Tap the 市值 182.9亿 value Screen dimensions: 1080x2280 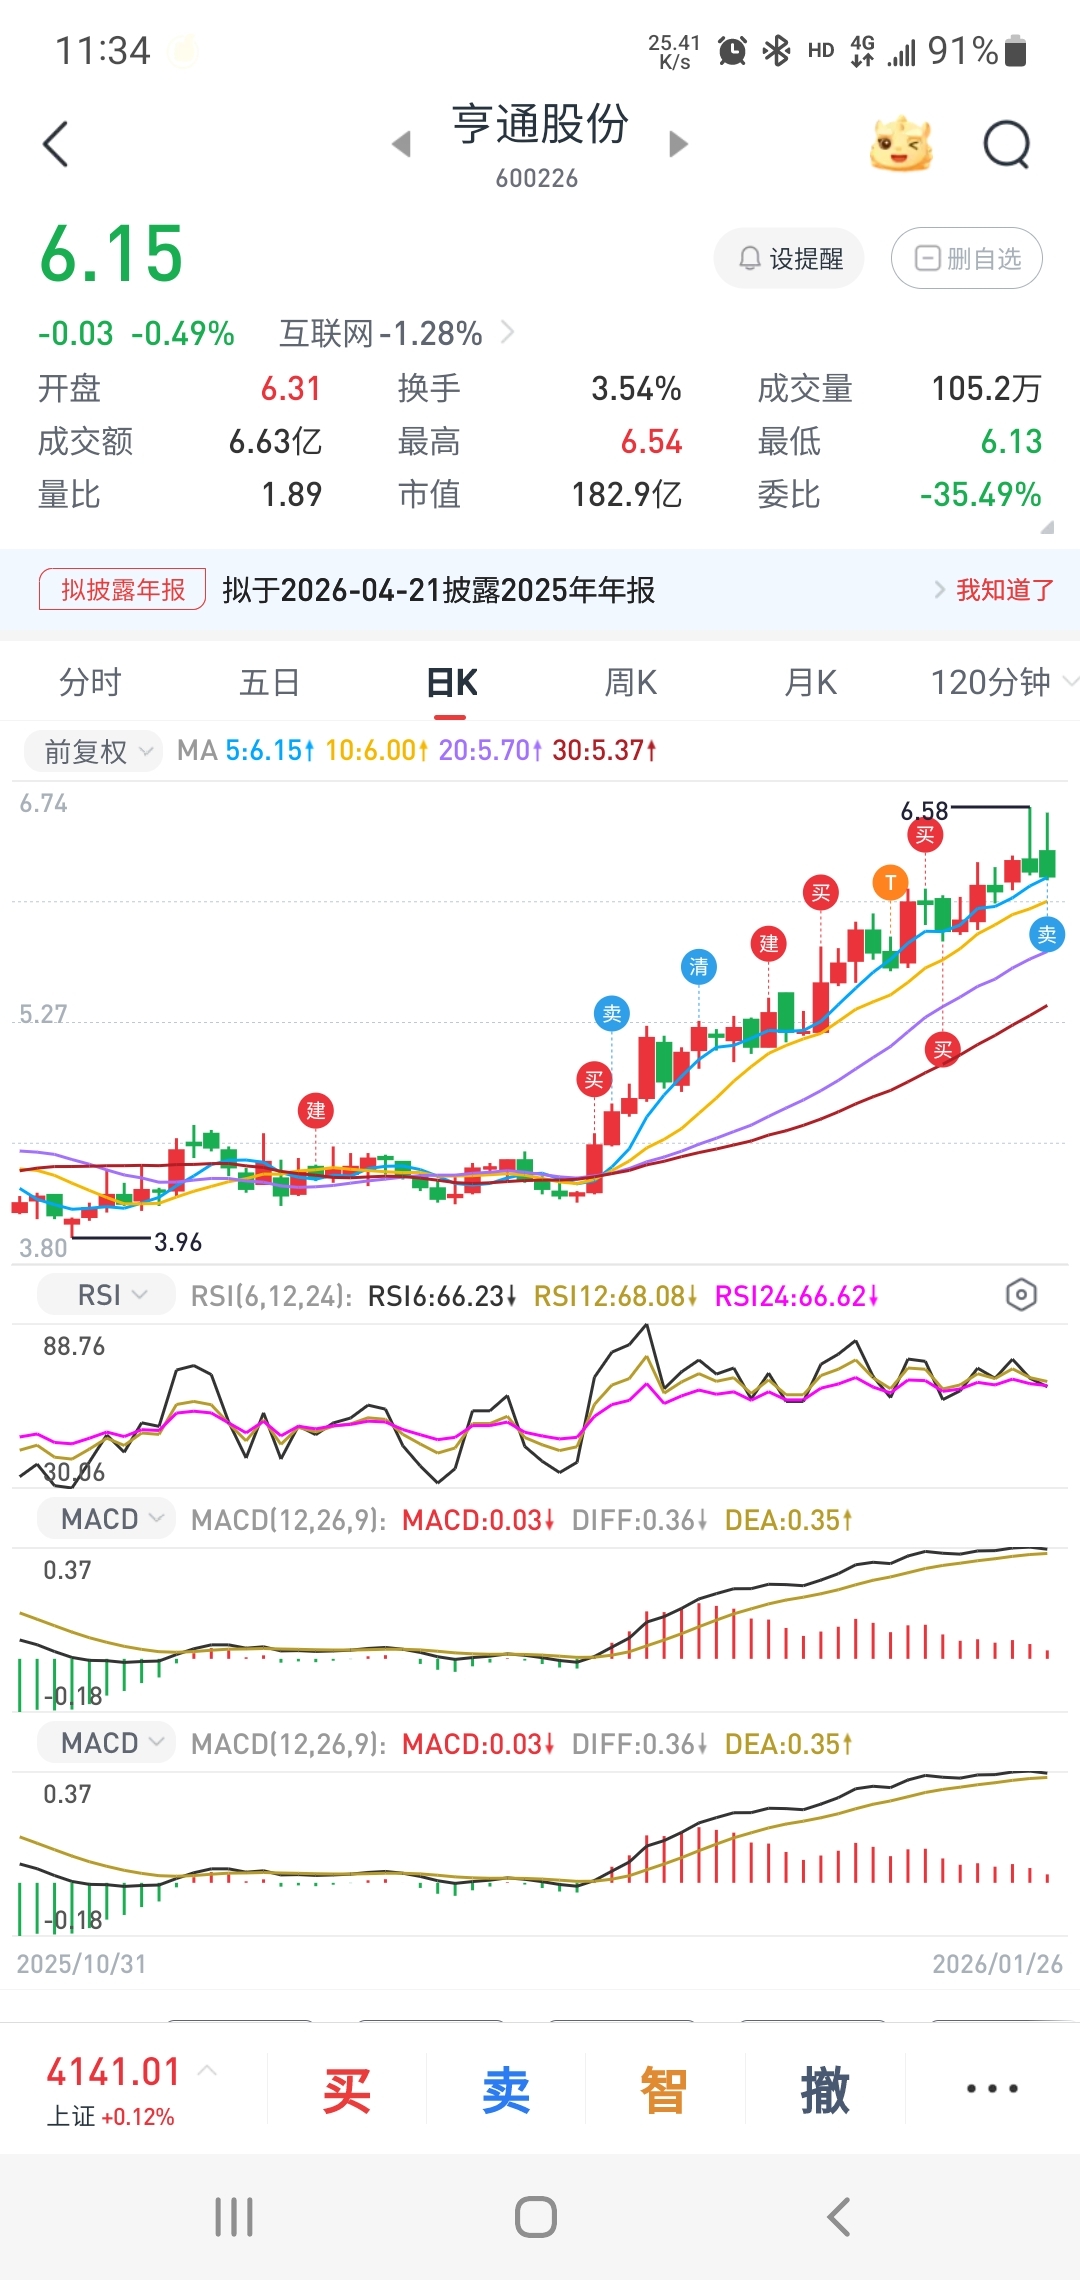[626, 494]
